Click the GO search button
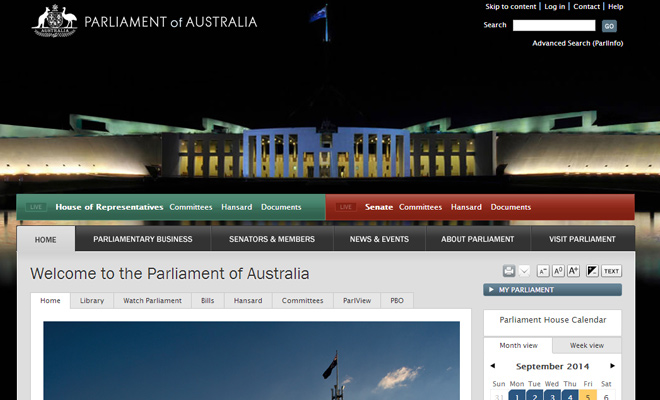The height and width of the screenshot is (400, 660). 609,26
